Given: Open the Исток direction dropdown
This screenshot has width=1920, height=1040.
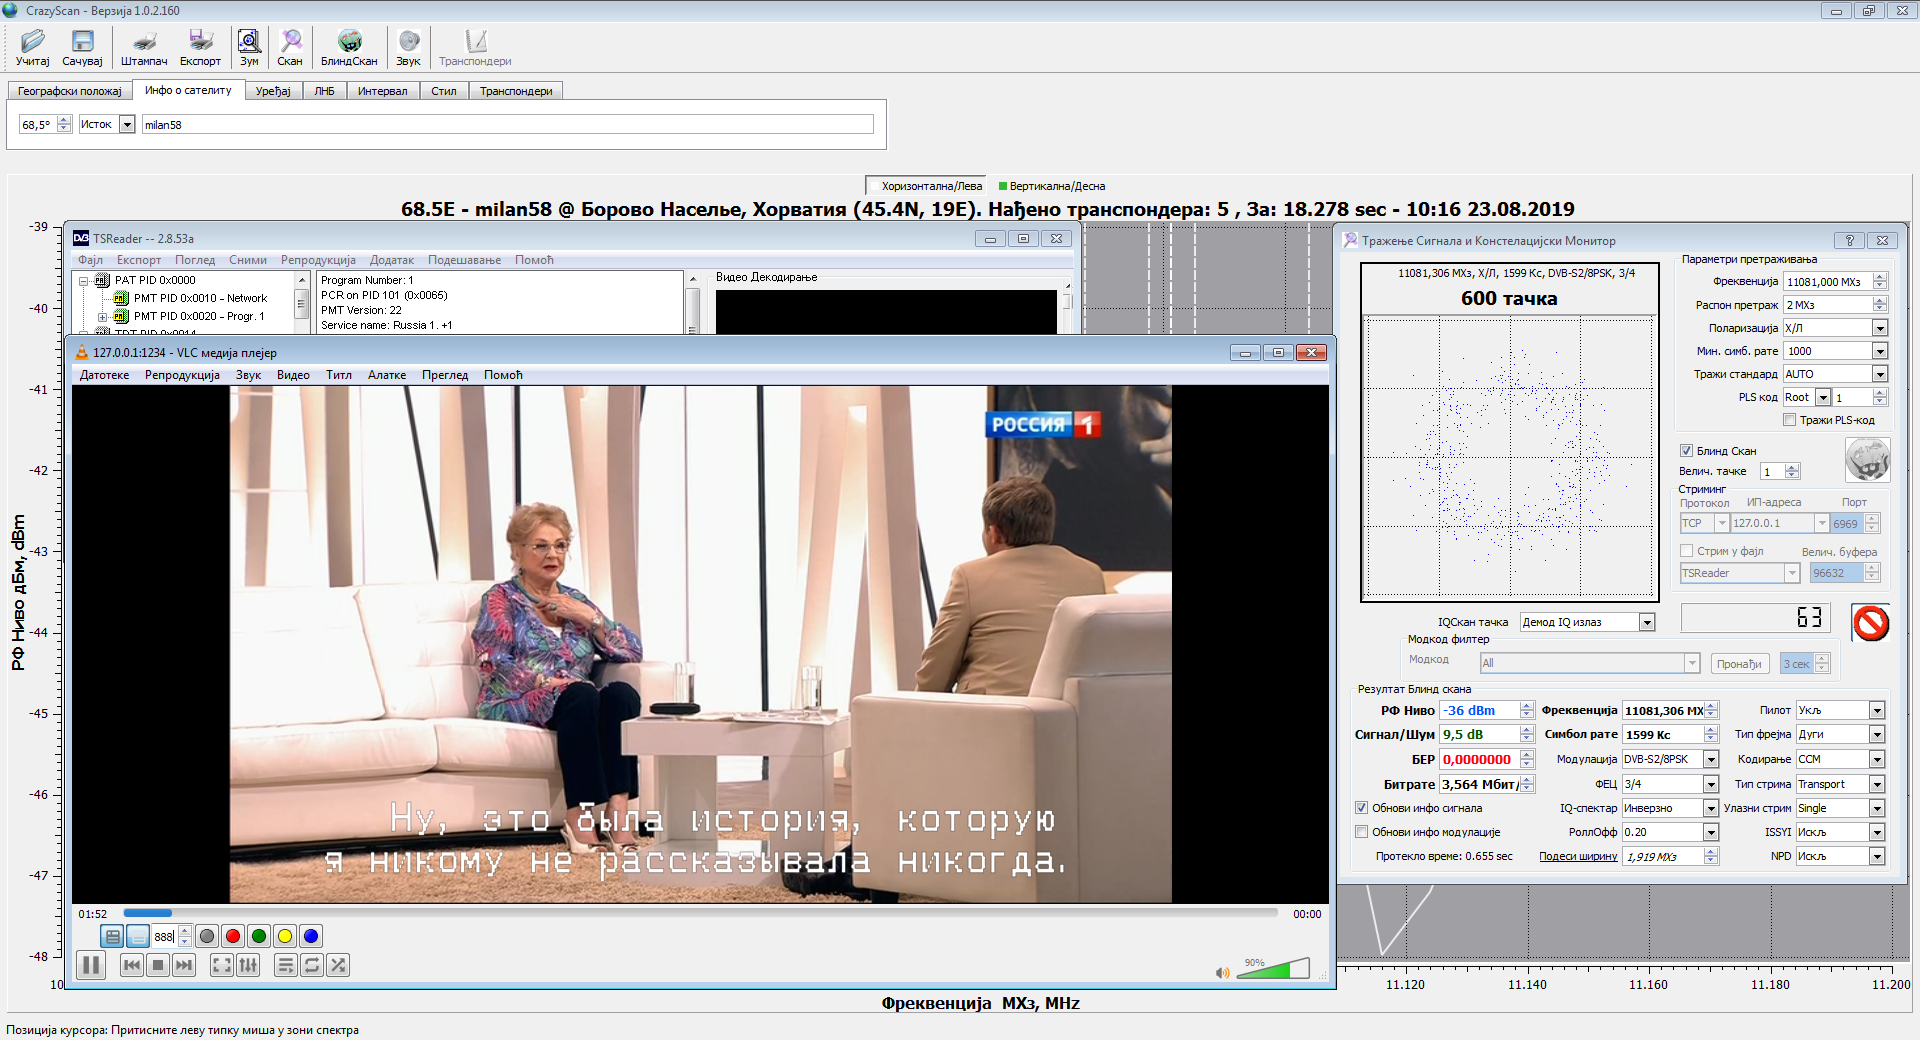Looking at the screenshot, I should point(127,124).
